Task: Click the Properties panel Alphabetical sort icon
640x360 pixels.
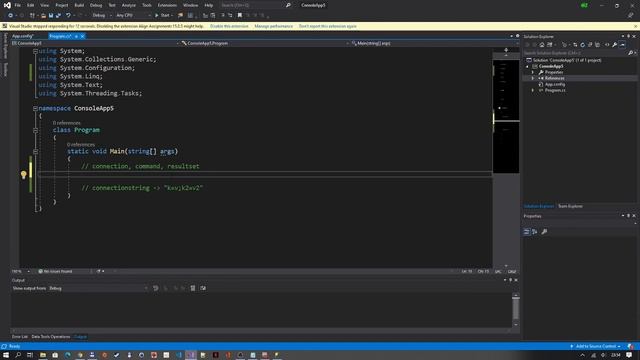Action: coord(535,232)
